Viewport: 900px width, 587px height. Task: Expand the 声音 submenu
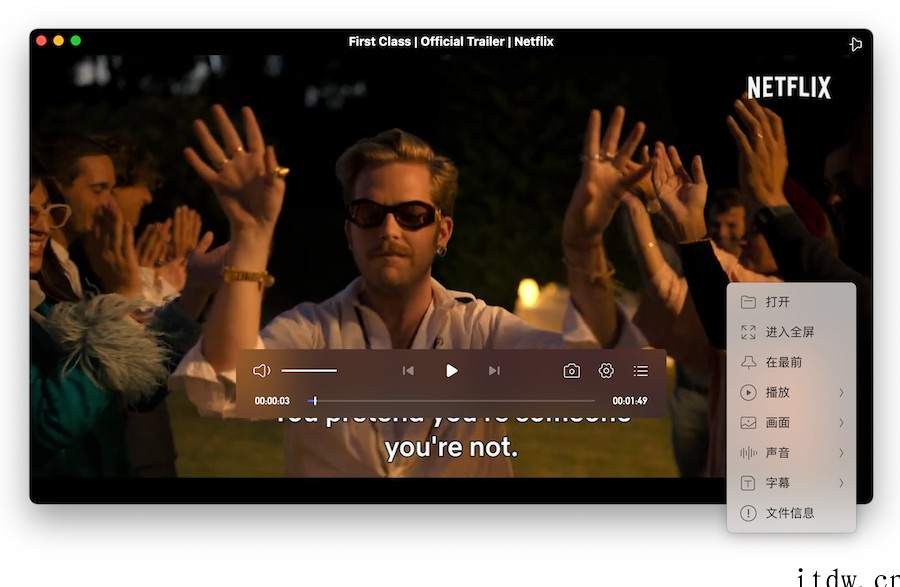(x=790, y=452)
